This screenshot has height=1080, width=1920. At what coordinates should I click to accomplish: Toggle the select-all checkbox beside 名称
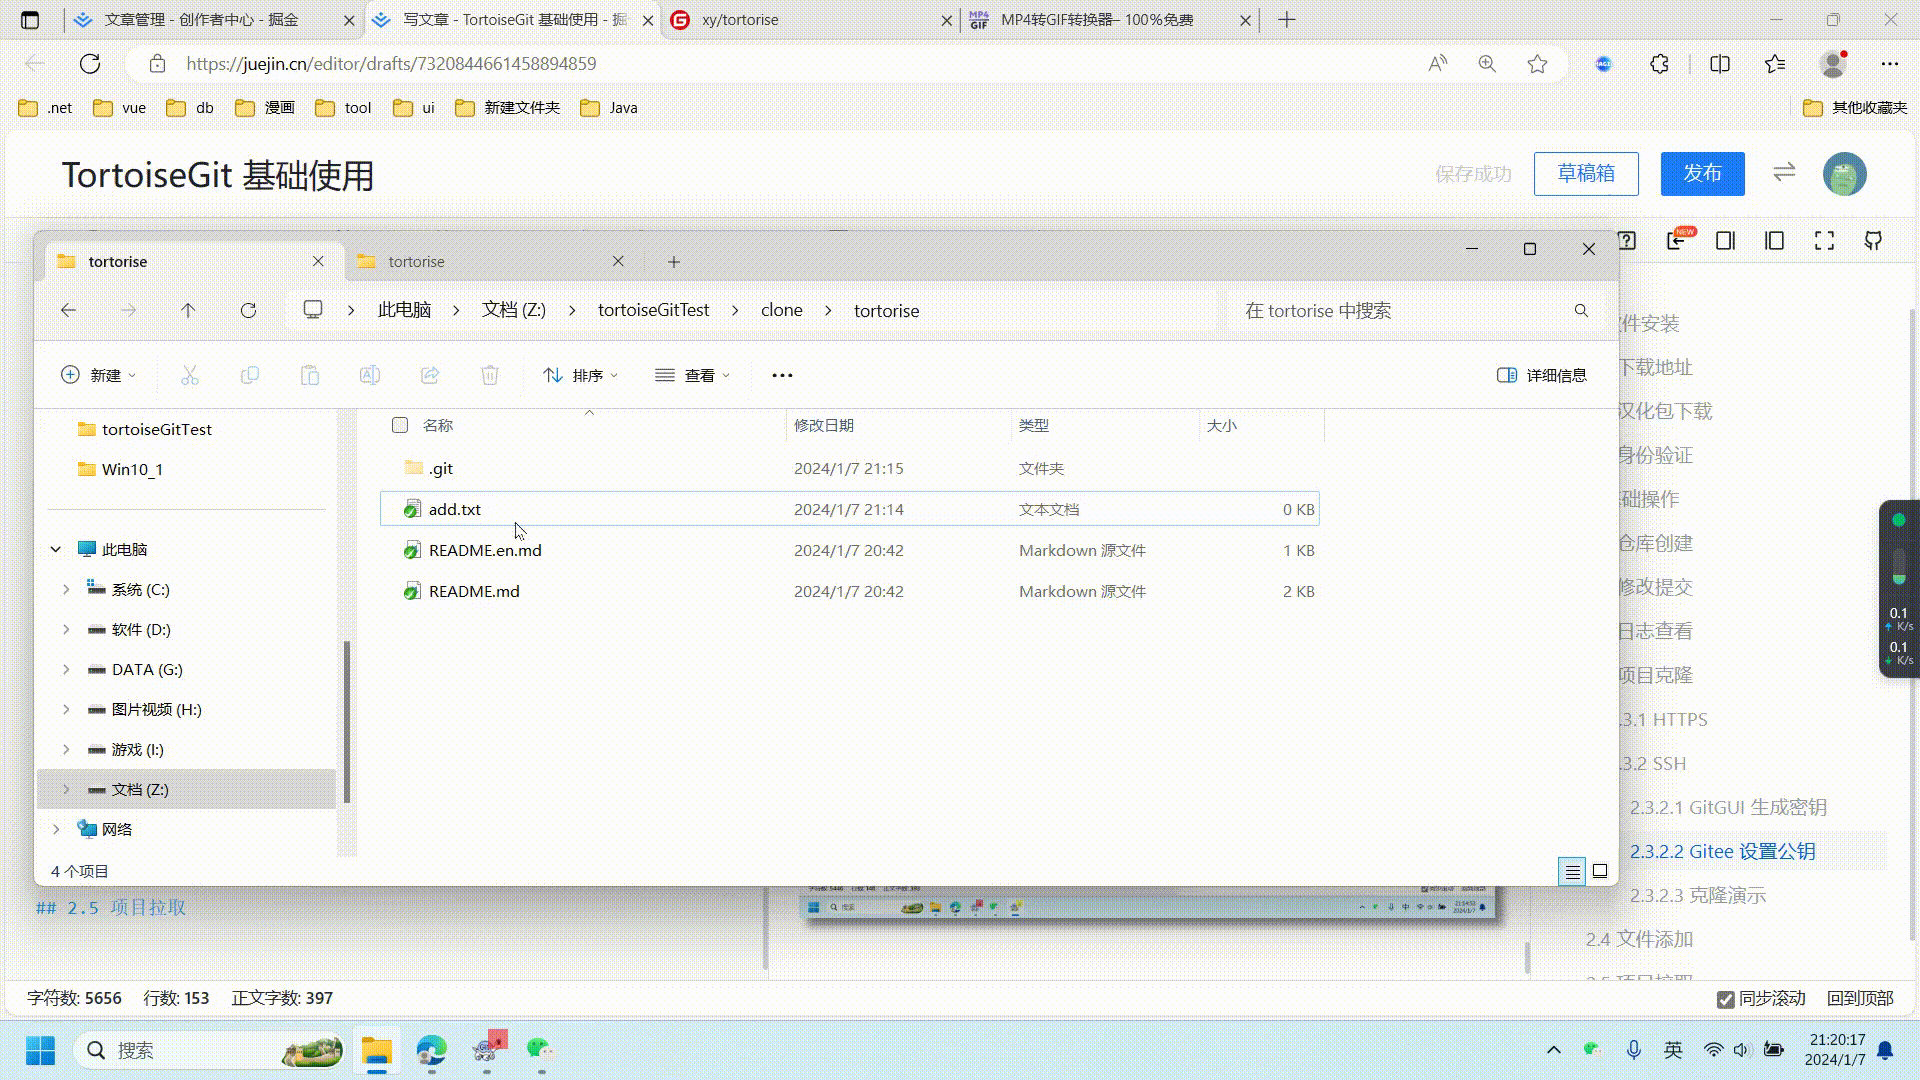click(x=400, y=425)
